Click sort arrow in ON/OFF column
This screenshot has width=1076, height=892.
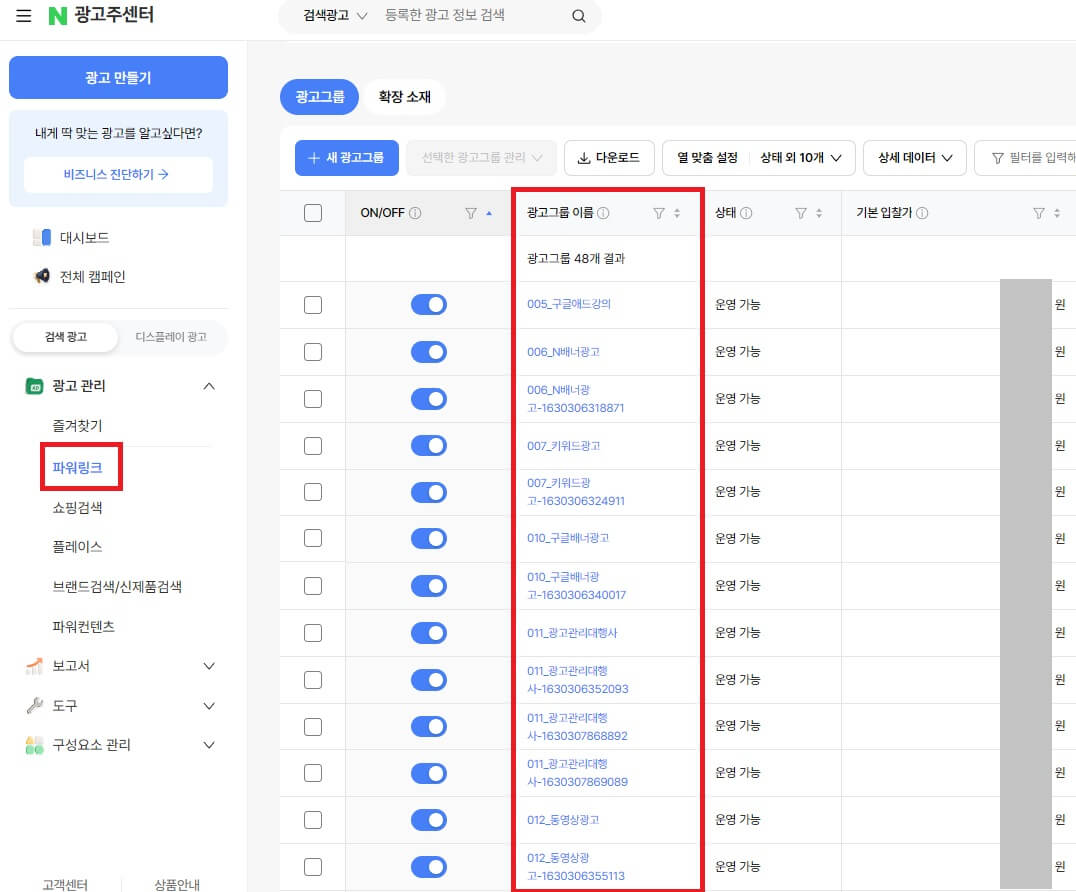click(x=489, y=213)
